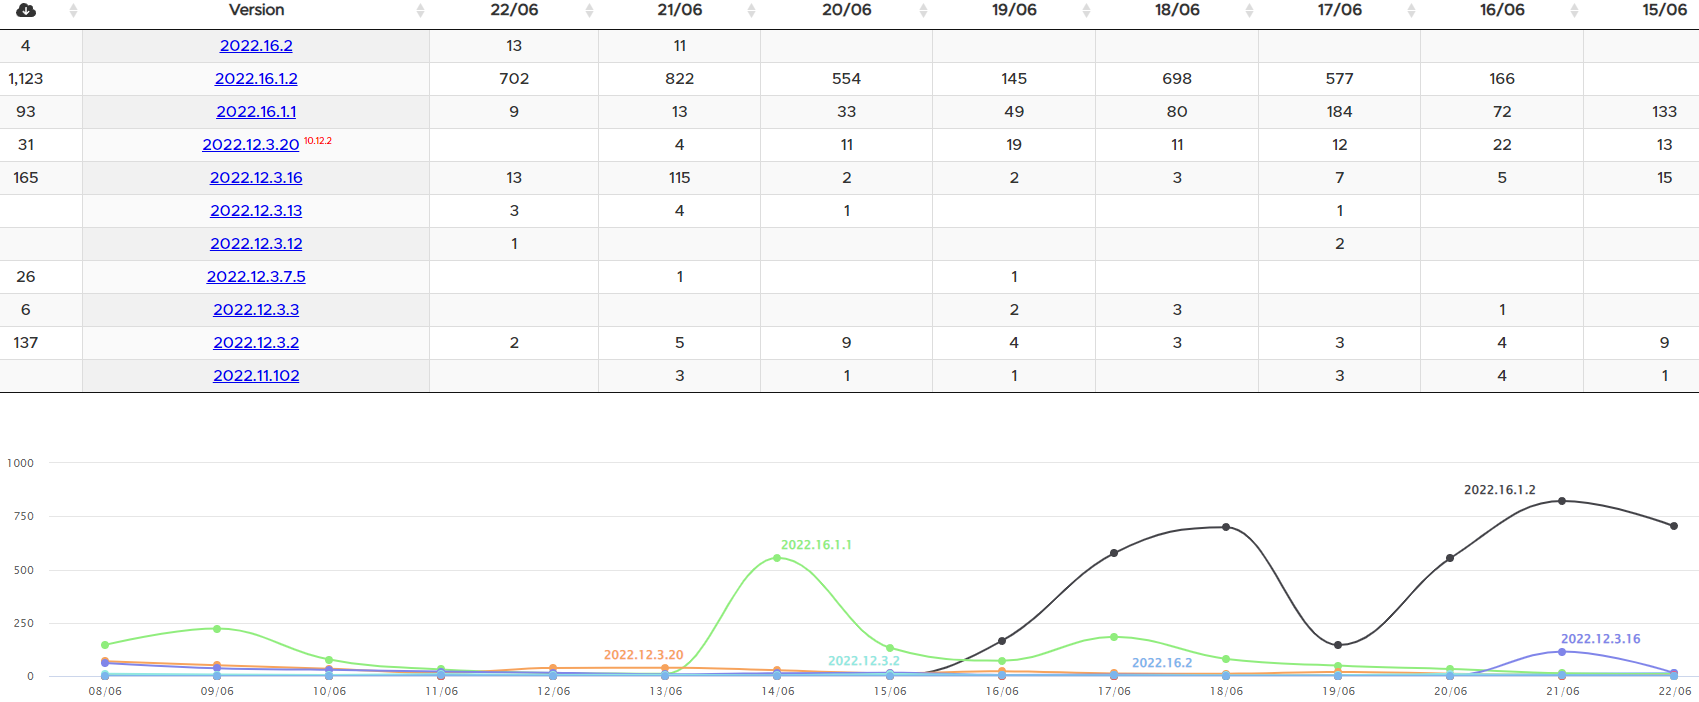Viewport: 1699px width, 702px height.
Task: Click the green 2022.16.1.1 chart label
Action: click(816, 545)
